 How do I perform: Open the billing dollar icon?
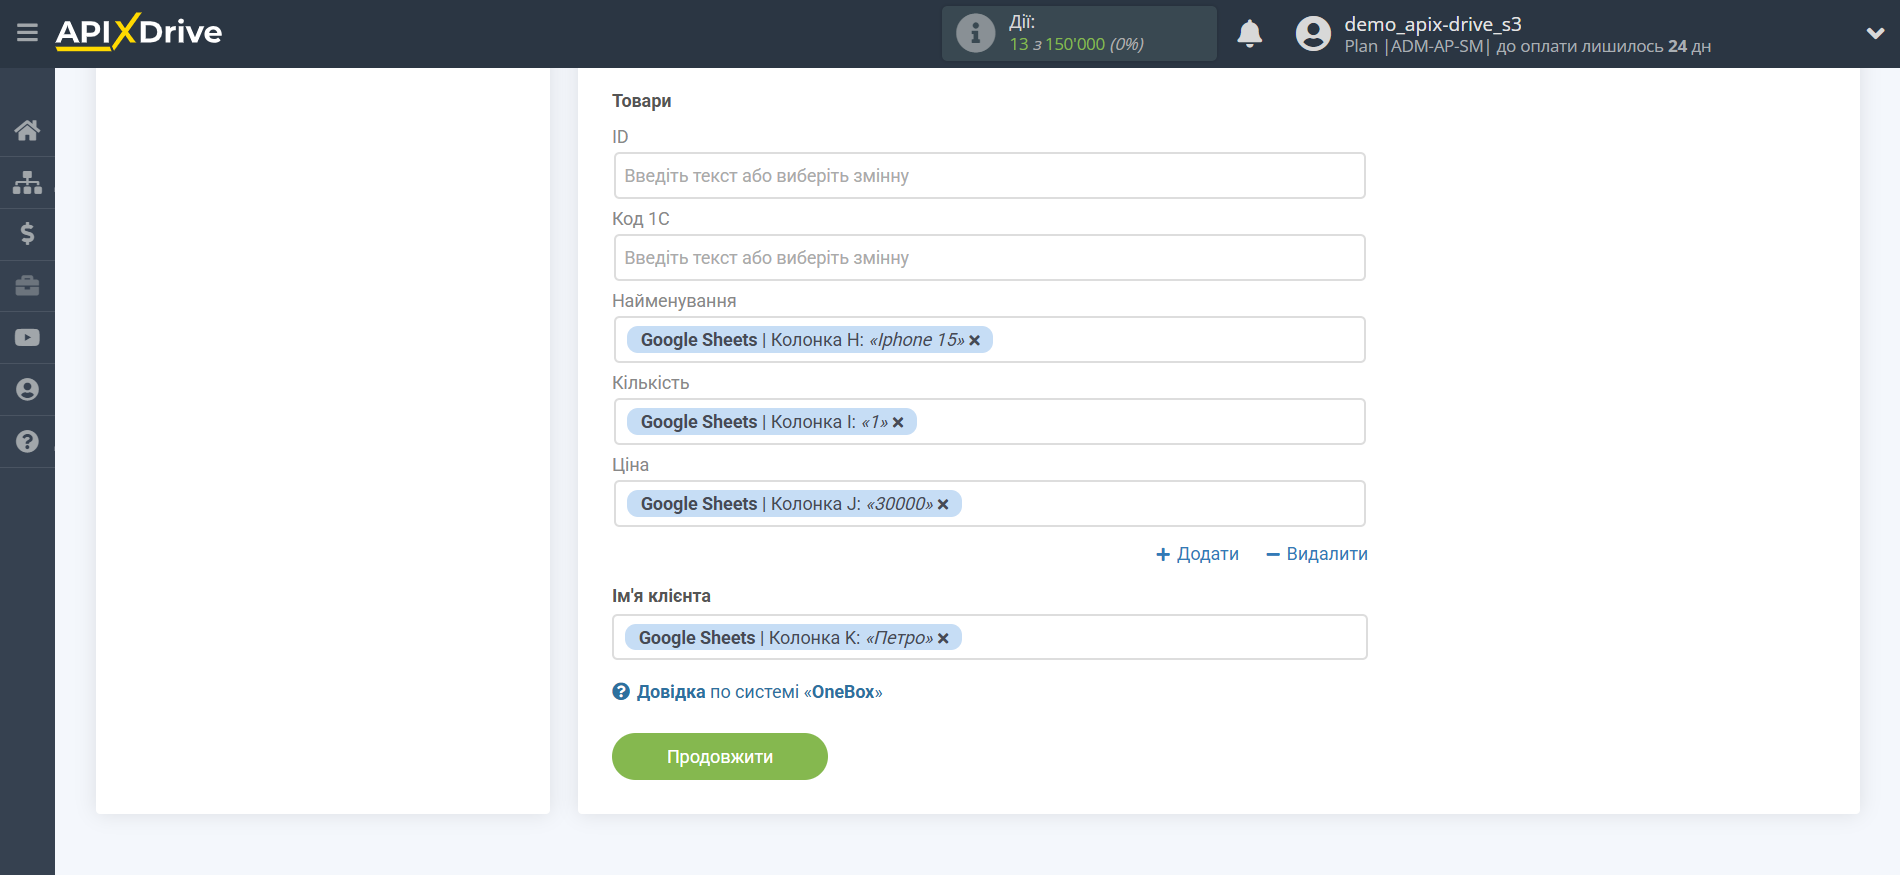tap(27, 234)
